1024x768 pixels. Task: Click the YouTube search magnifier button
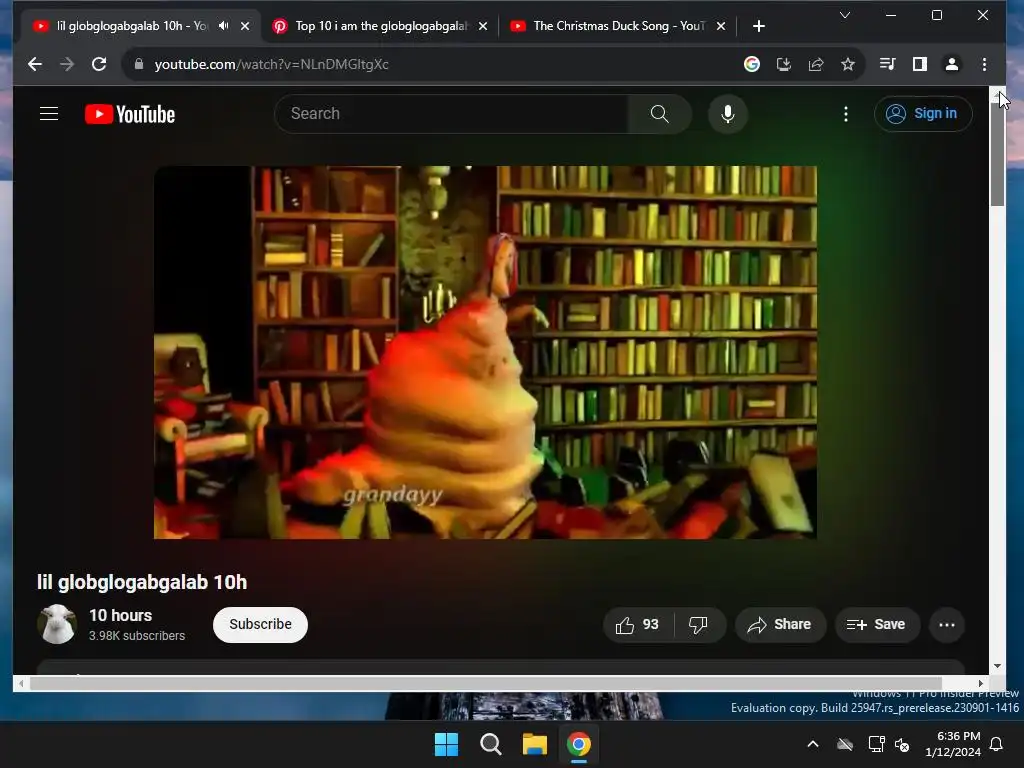(660, 114)
